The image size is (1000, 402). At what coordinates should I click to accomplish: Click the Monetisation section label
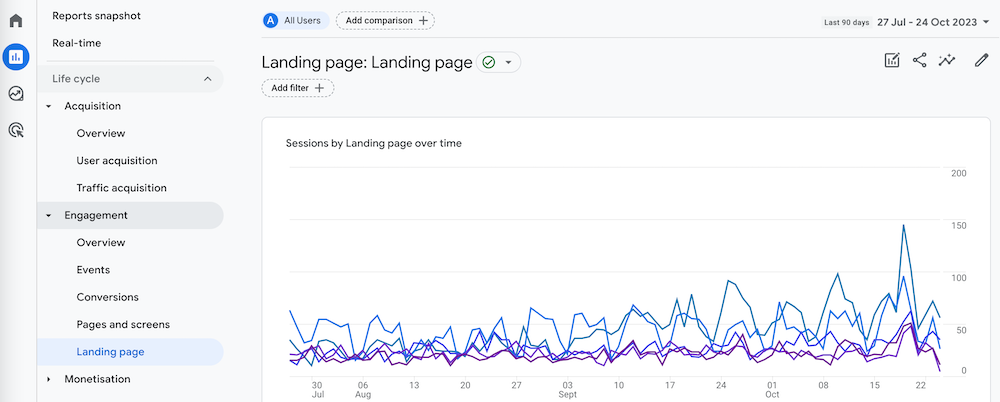[97, 379]
